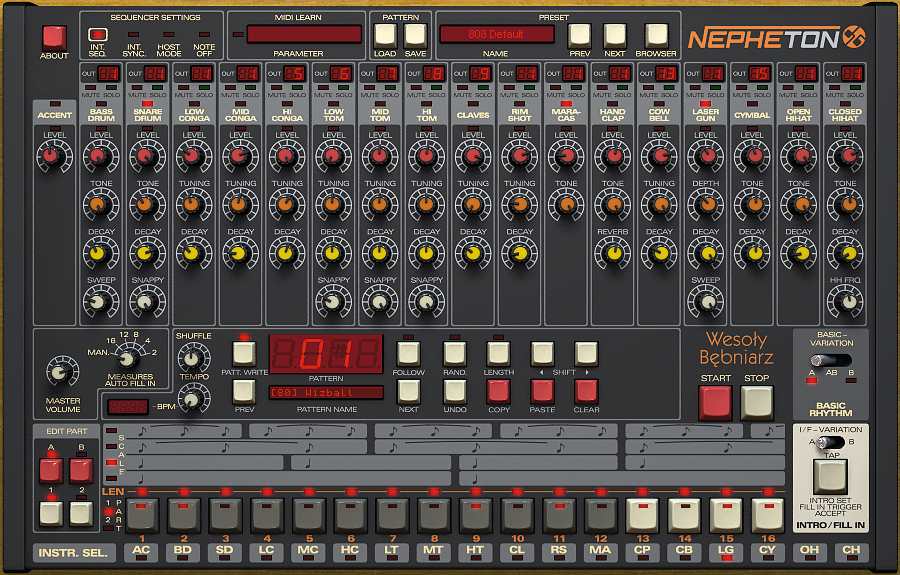Viewport: 900px width, 575px height.
Task: Toggle the Basic Variation A/AB/B switch
Action: [829, 360]
